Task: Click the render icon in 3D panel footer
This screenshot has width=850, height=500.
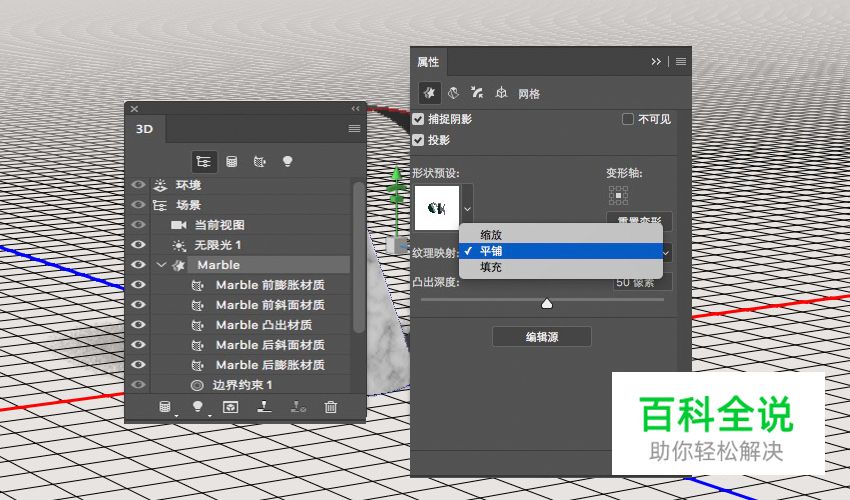Action: coord(230,407)
